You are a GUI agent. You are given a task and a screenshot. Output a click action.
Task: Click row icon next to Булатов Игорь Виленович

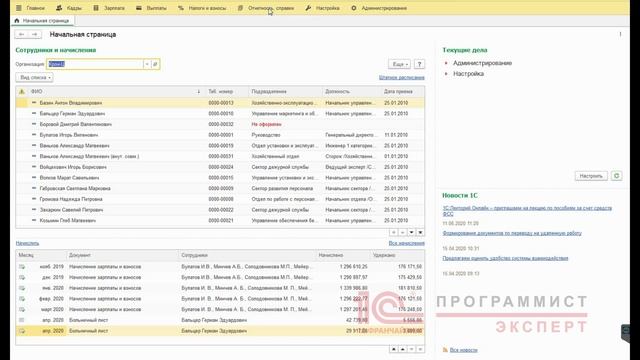pyautogui.click(x=34, y=135)
